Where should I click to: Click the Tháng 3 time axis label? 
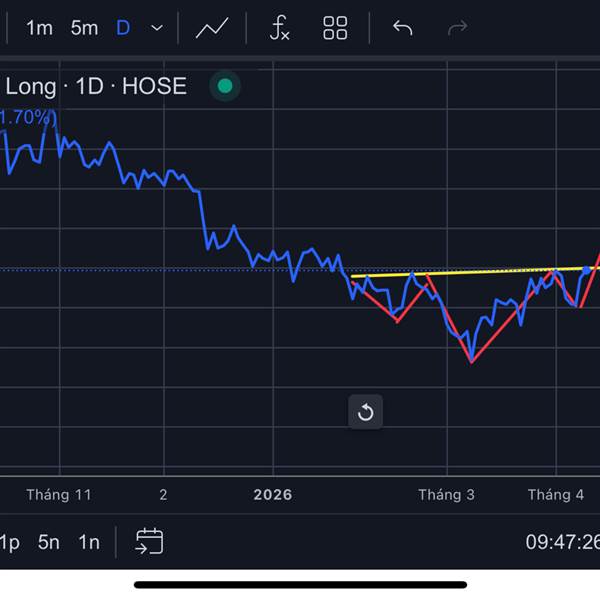coord(446,495)
